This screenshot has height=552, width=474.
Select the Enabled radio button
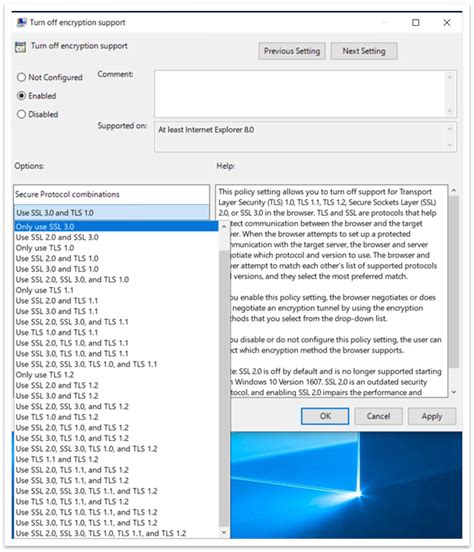(x=21, y=96)
